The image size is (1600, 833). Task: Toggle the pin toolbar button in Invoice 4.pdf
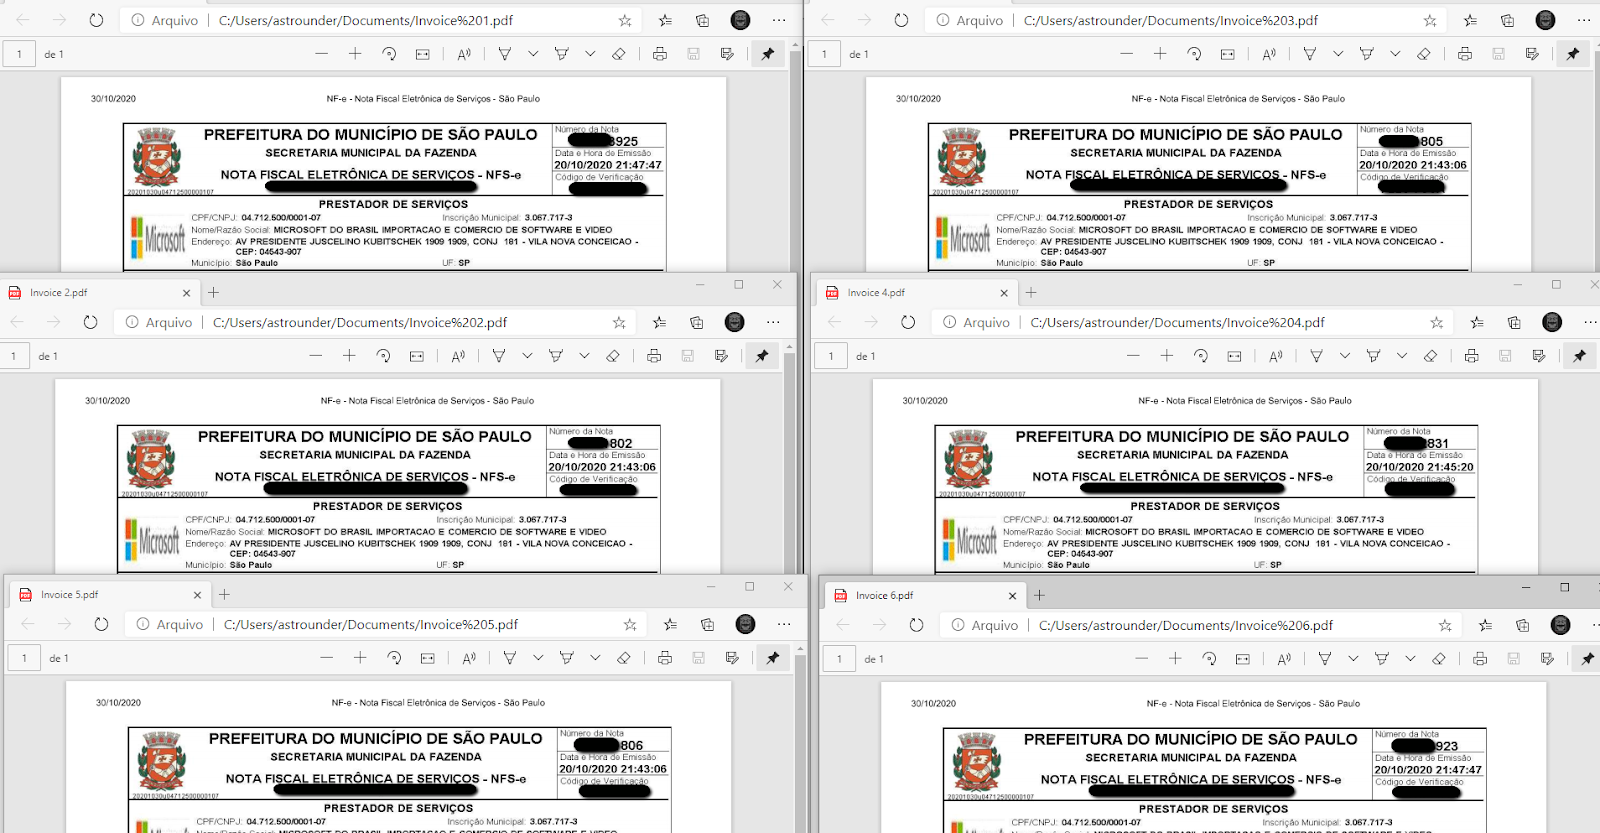tap(1579, 356)
